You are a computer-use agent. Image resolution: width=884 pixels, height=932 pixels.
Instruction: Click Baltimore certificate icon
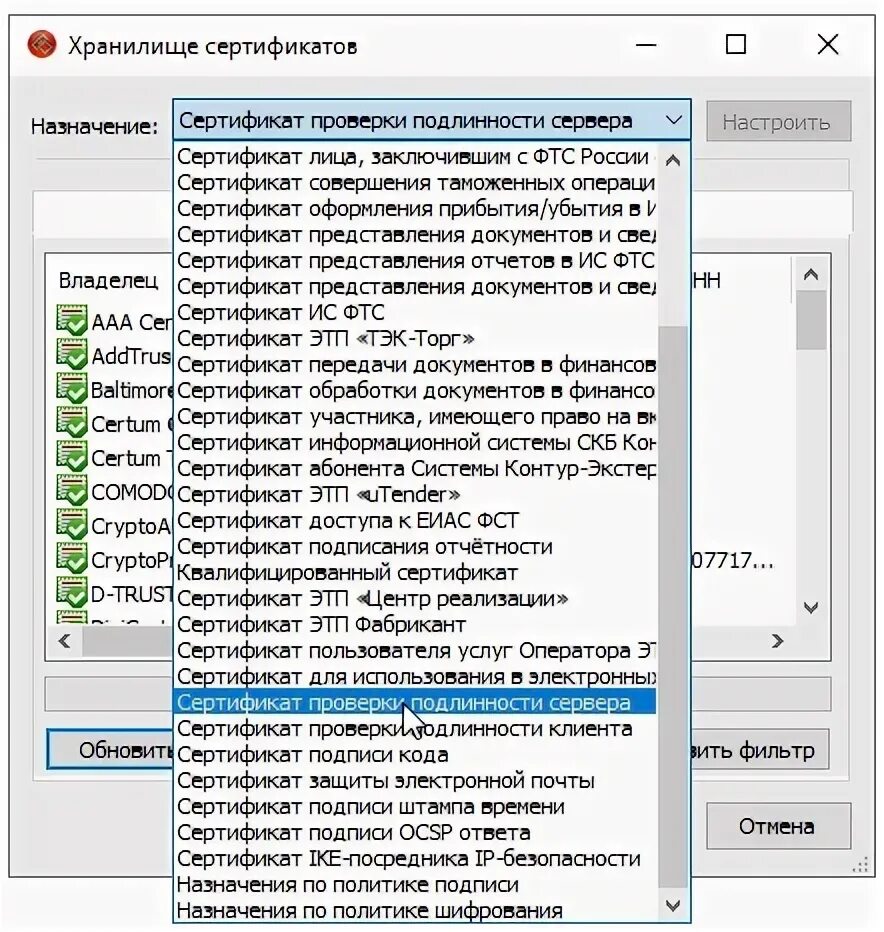72,389
